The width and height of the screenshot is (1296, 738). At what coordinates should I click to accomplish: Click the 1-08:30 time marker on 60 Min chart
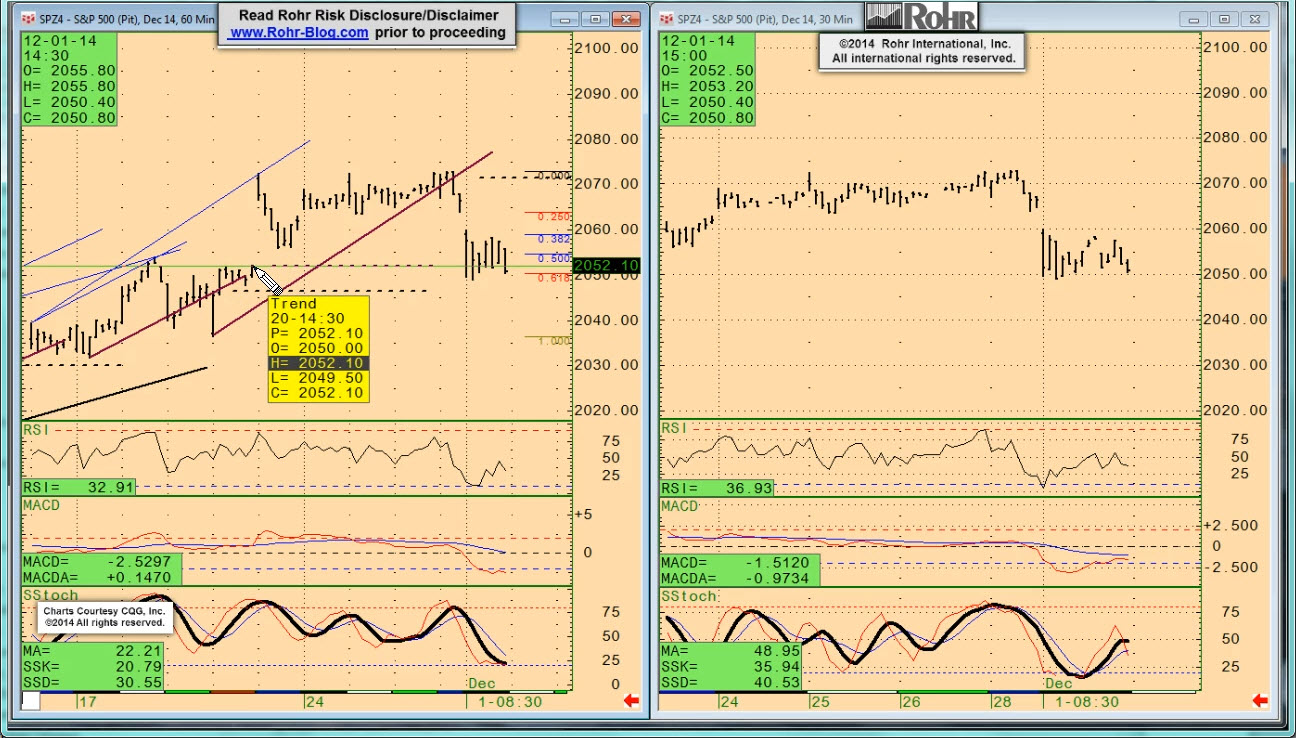[x=510, y=702]
